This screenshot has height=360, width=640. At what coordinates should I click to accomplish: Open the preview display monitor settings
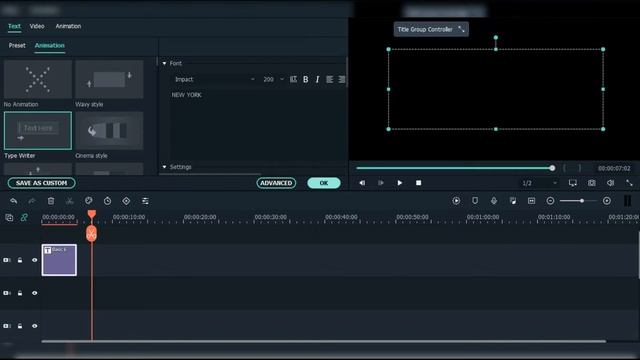[573, 183]
